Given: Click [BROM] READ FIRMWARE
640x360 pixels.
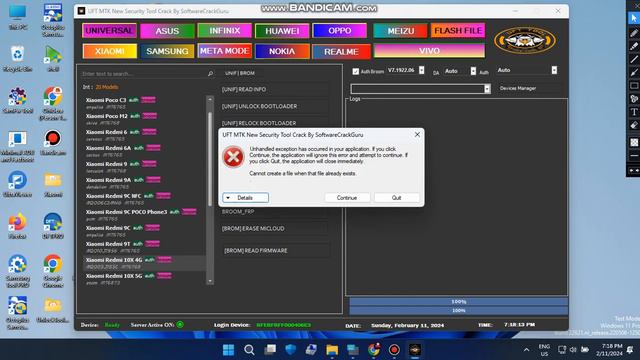Looking at the screenshot, I should click(276, 250).
